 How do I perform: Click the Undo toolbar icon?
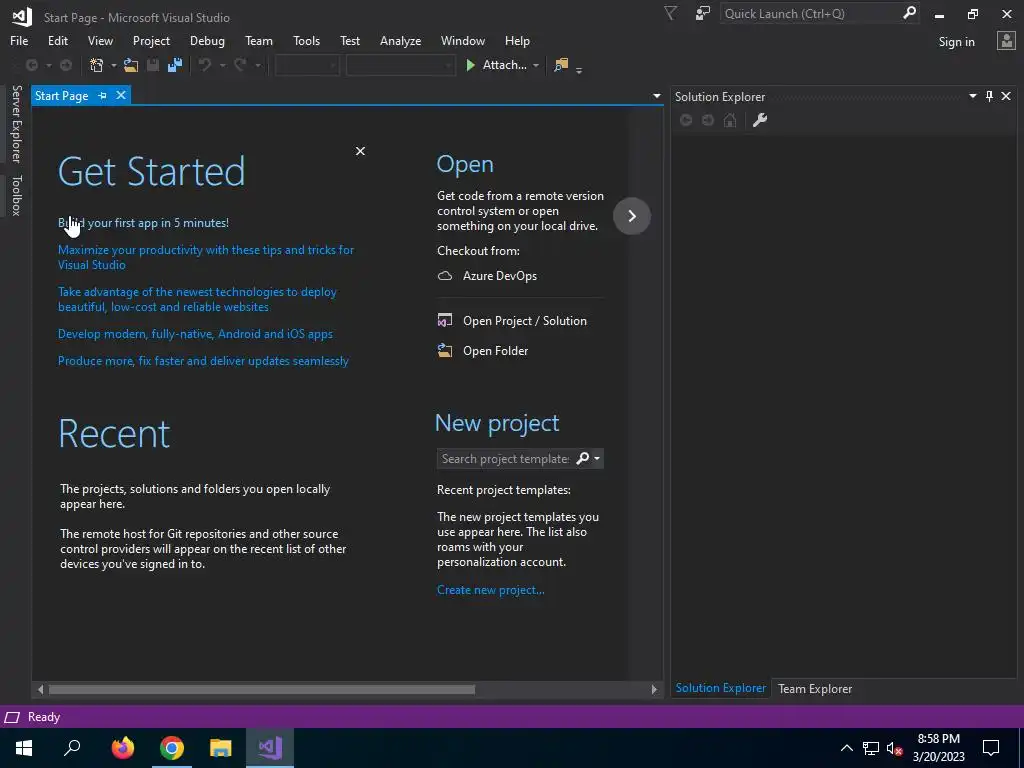point(205,65)
